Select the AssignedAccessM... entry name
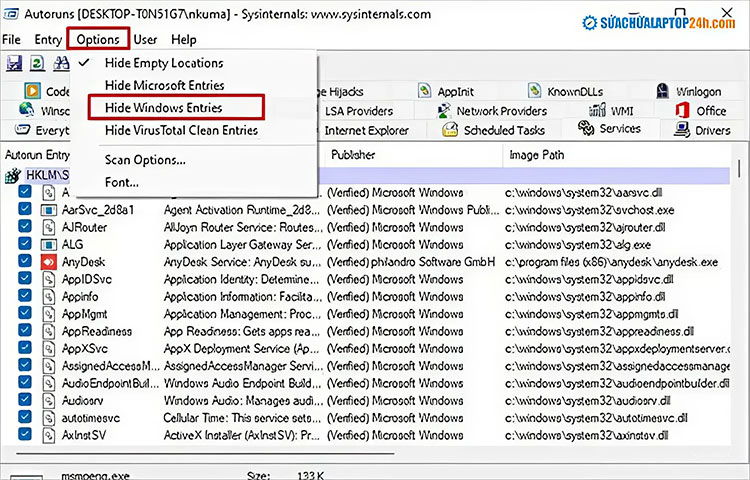 pos(110,366)
